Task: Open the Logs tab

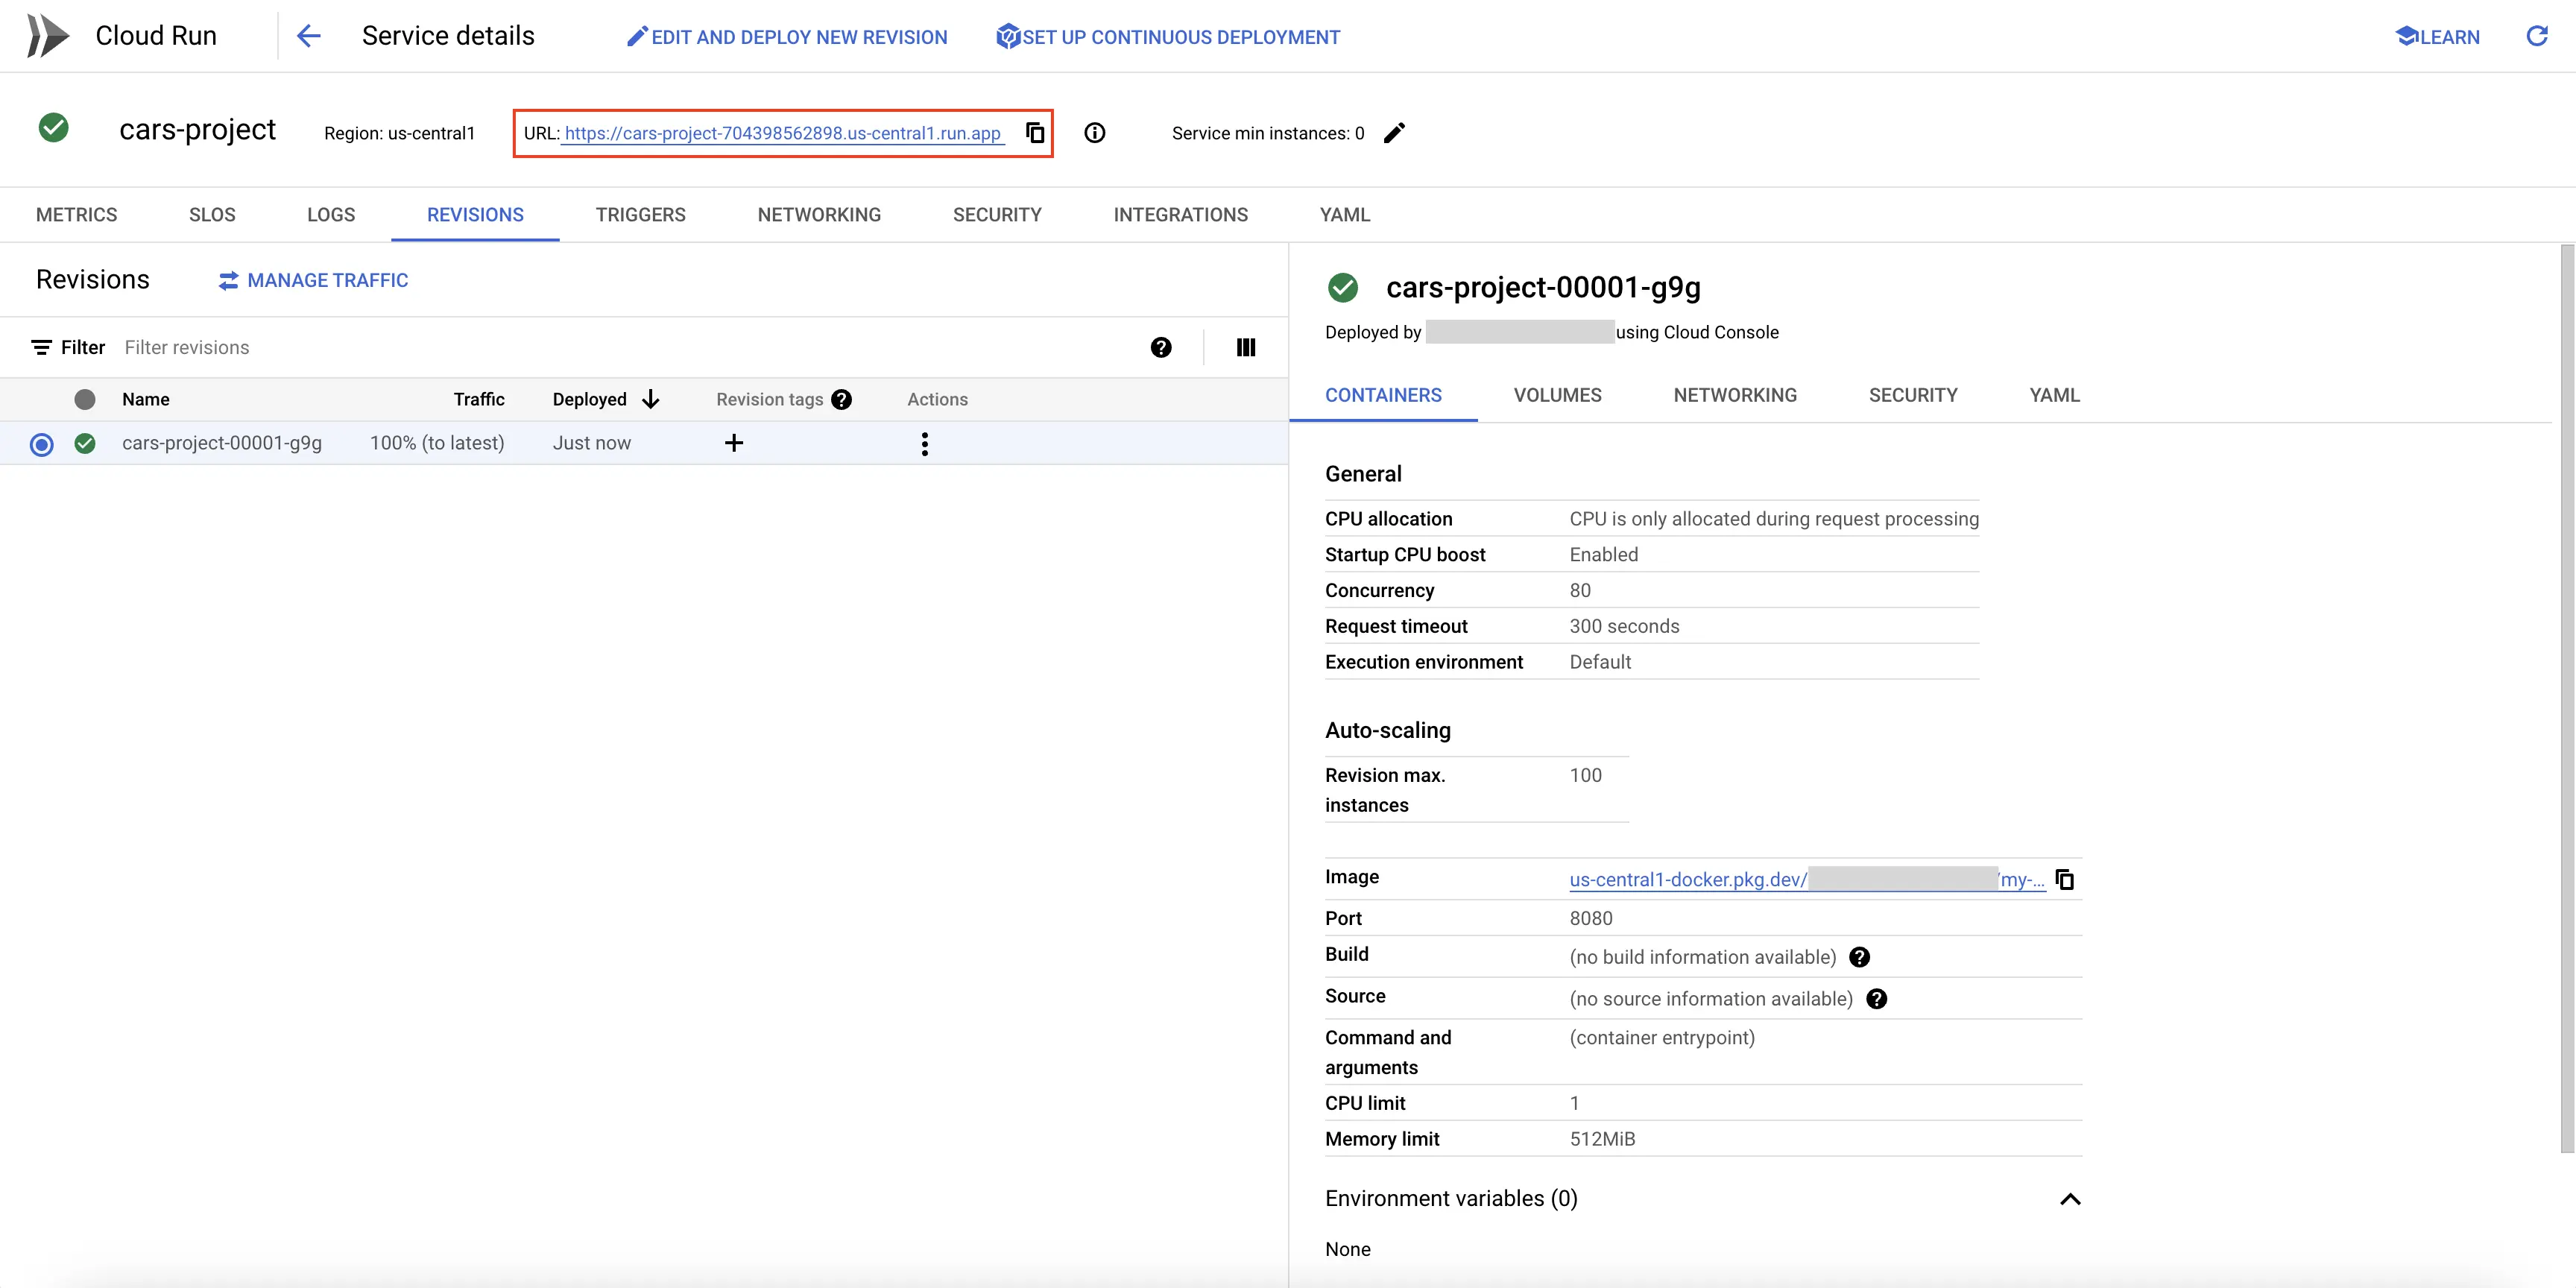Action: pyautogui.click(x=331, y=215)
